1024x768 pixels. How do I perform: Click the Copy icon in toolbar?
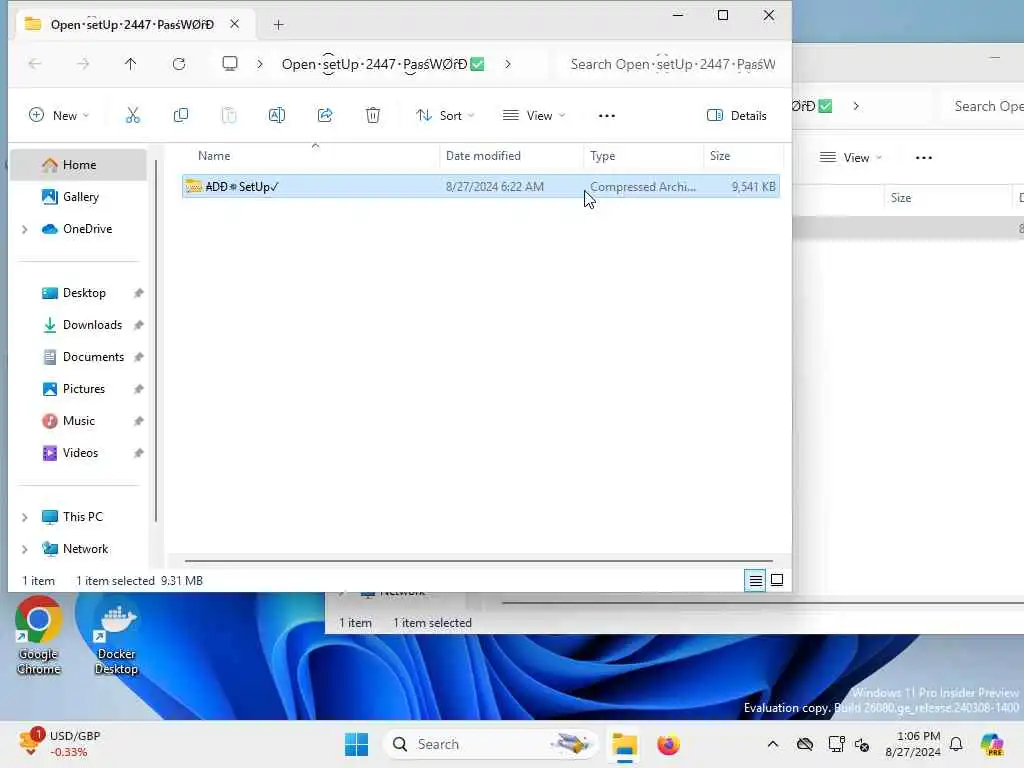(x=181, y=116)
